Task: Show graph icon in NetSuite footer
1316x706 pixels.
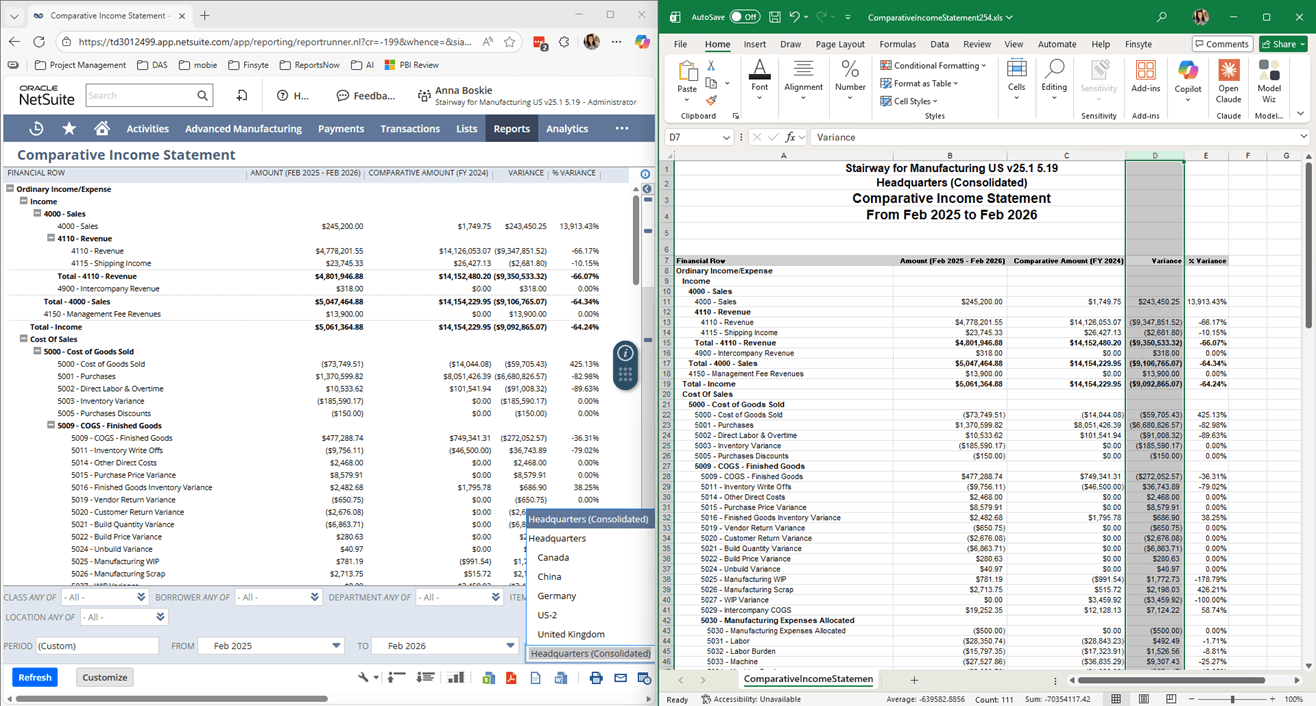Action: (455, 677)
